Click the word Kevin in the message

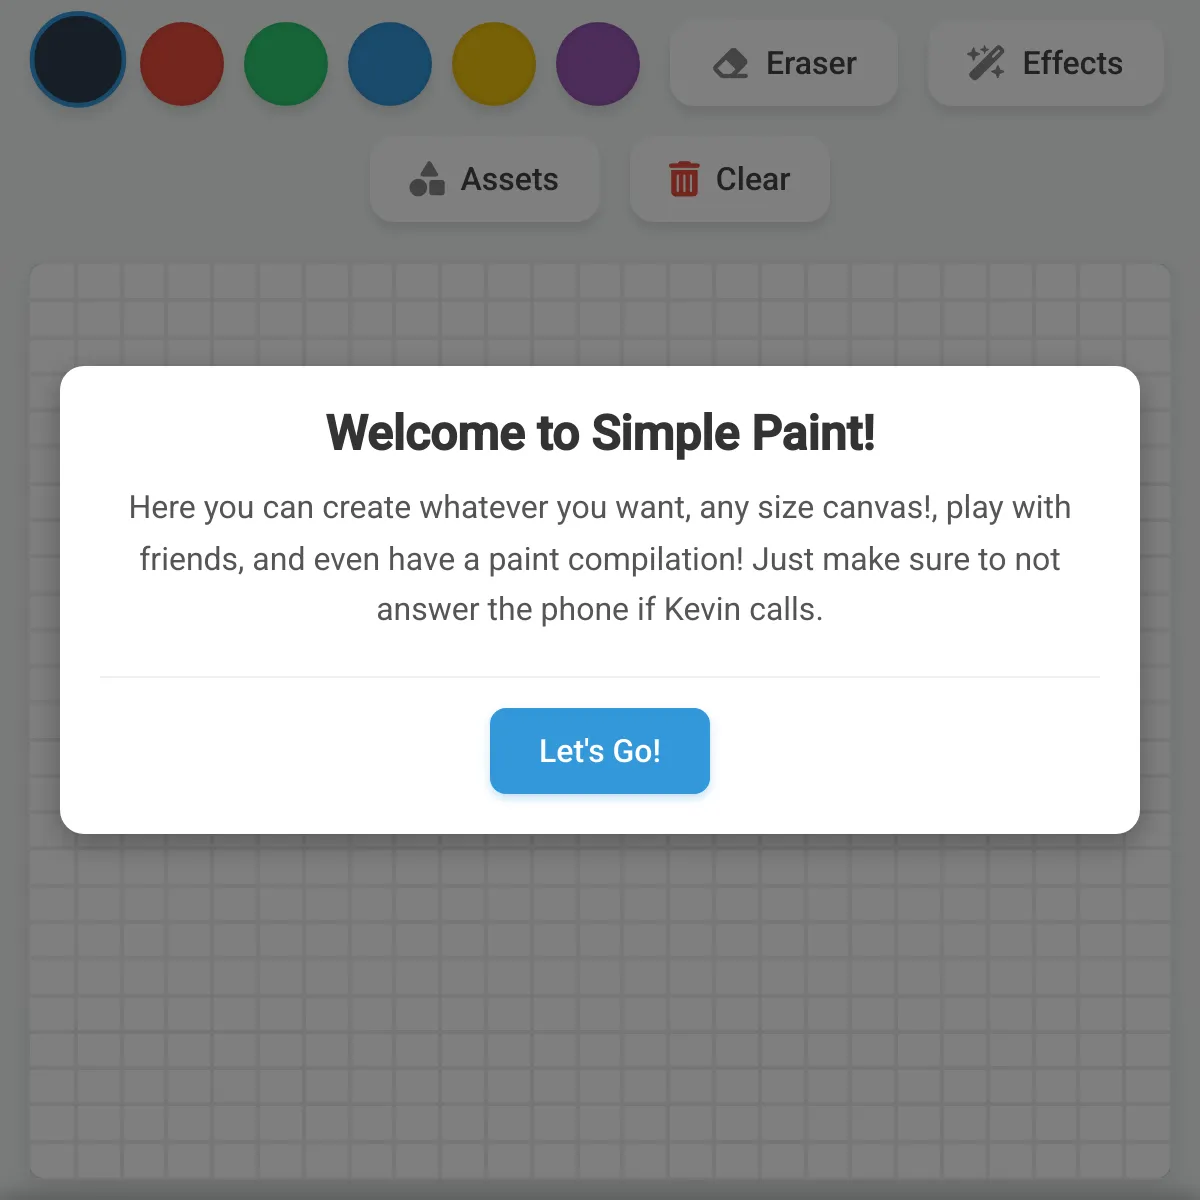click(702, 609)
